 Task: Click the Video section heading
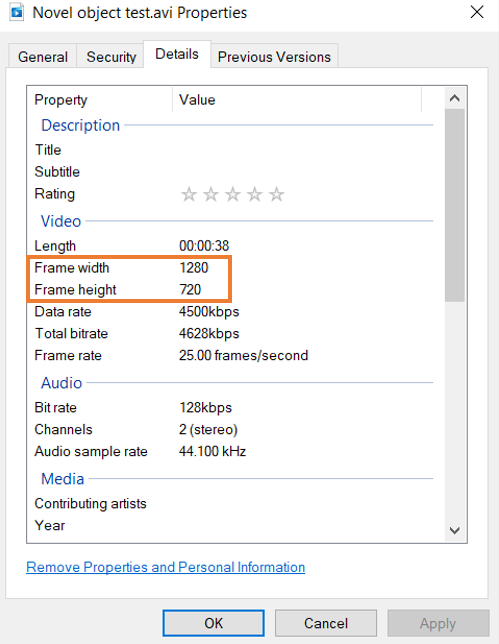click(61, 221)
